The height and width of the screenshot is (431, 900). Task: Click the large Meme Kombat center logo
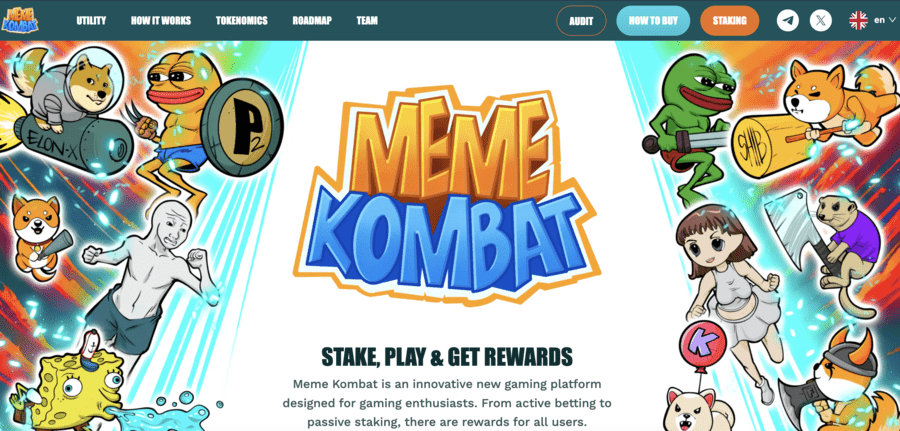(447, 195)
